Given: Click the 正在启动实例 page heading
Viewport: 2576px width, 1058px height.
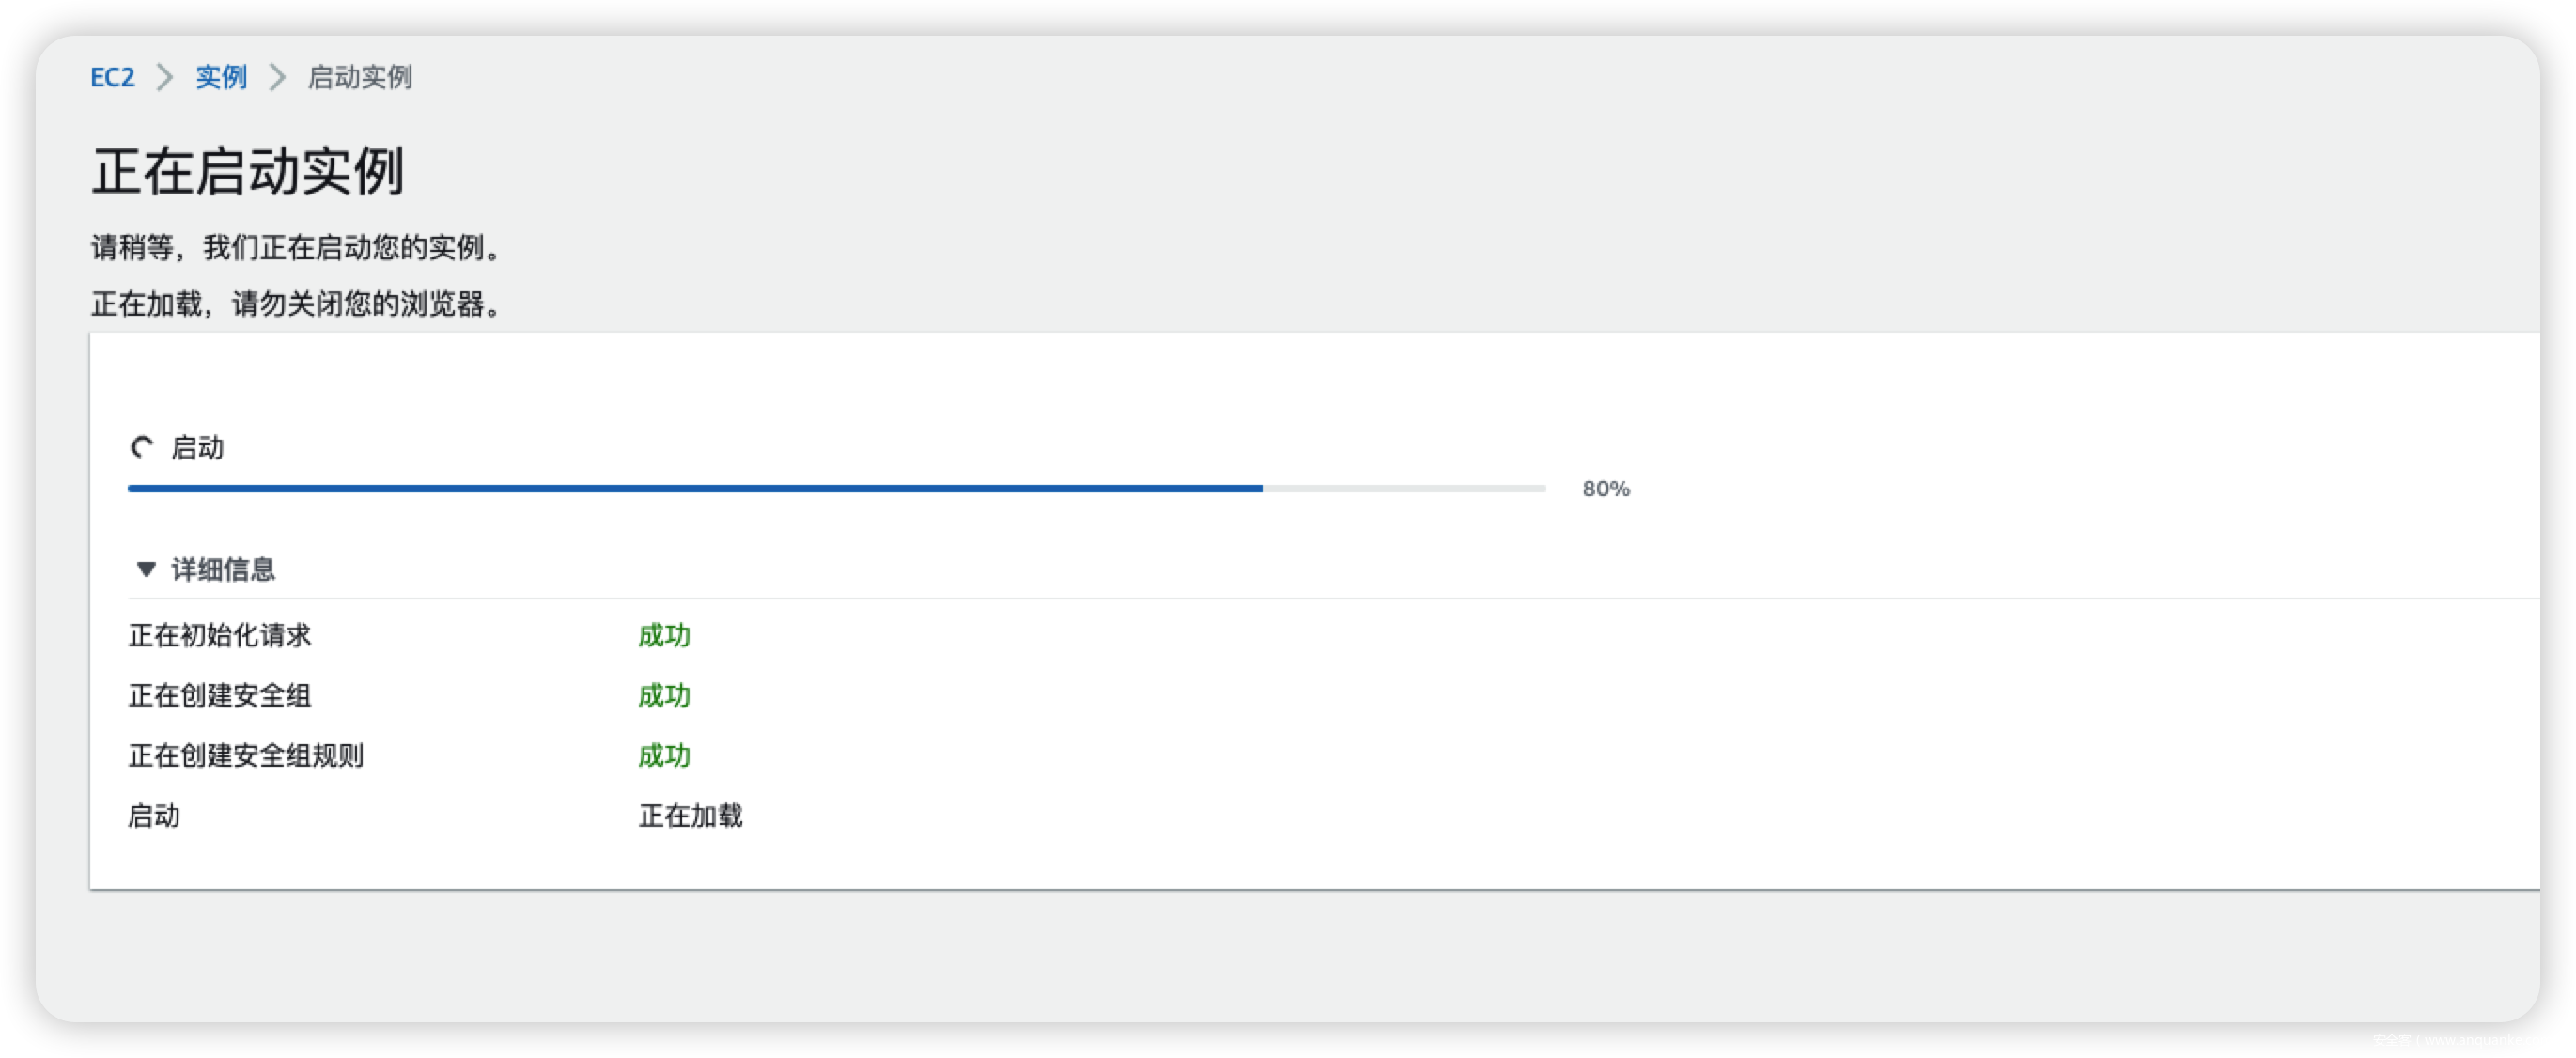Looking at the screenshot, I should (x=248, y=171).
